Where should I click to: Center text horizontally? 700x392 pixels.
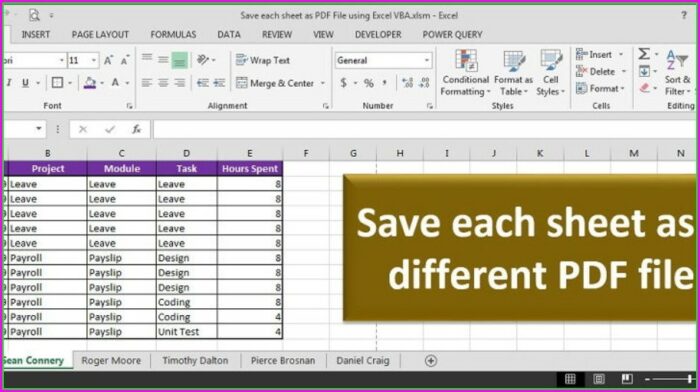pyautogui.click(x=163, y=83)
